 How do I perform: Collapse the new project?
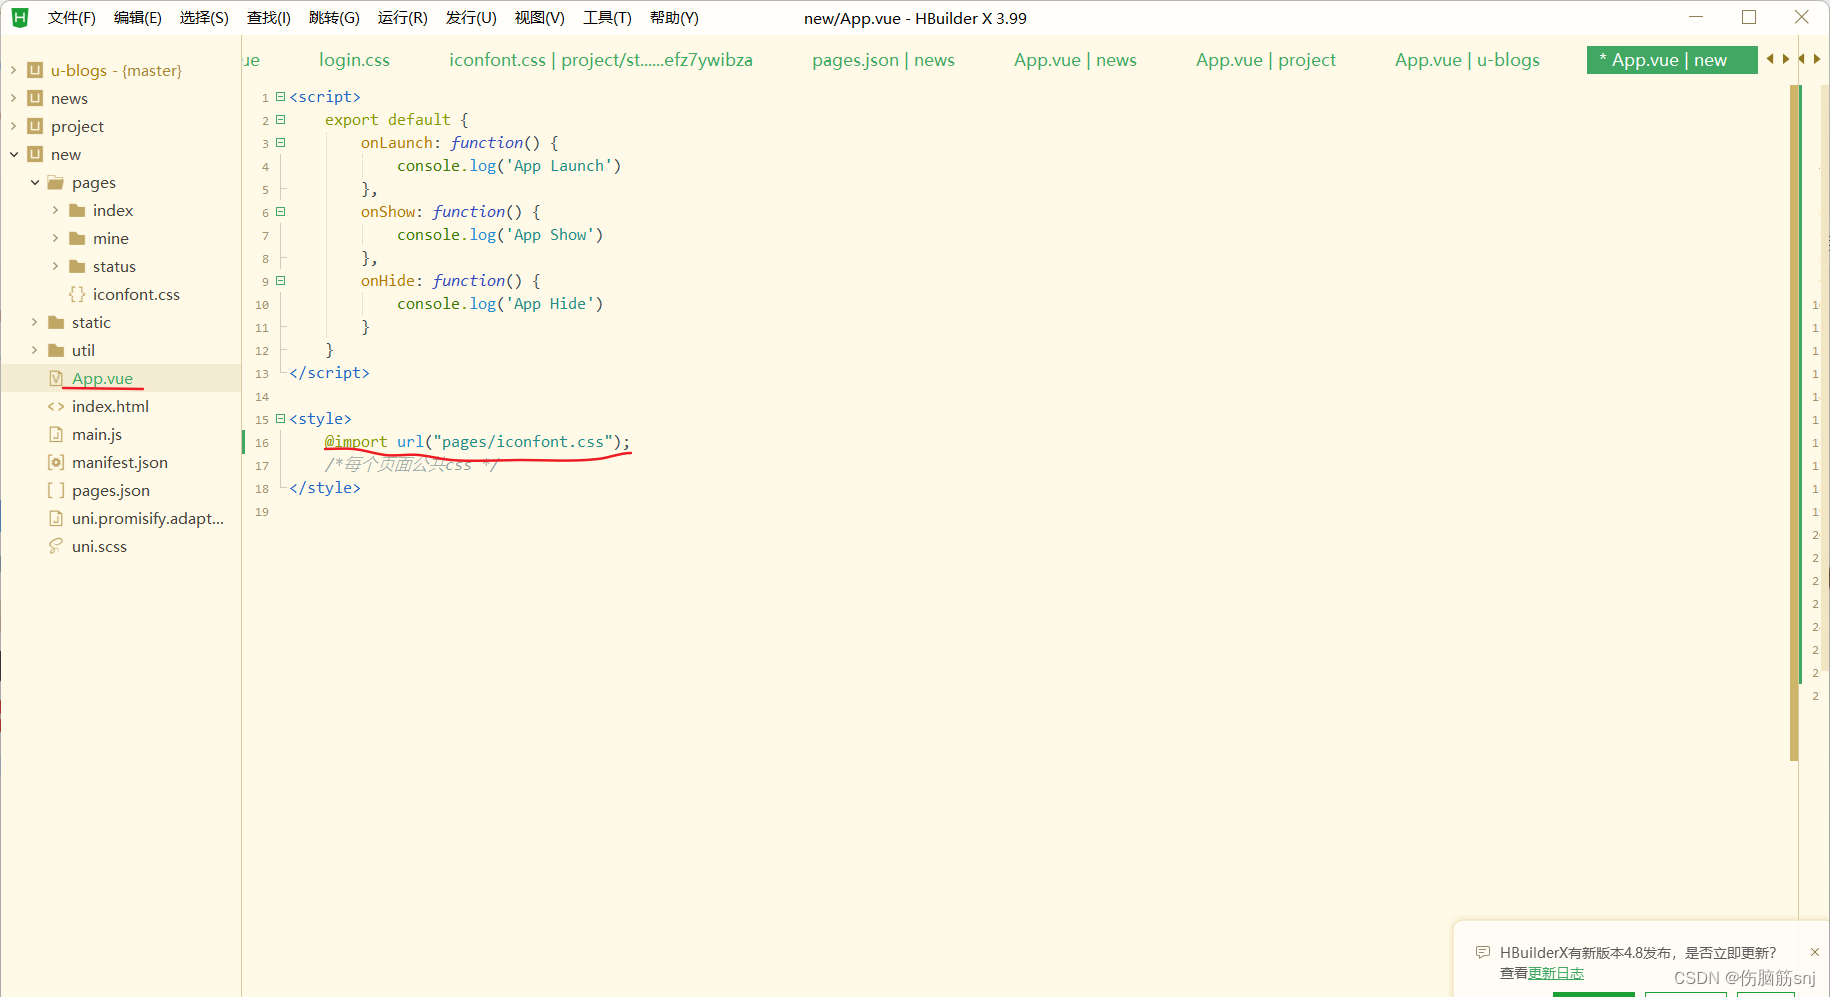pos(13,154)
